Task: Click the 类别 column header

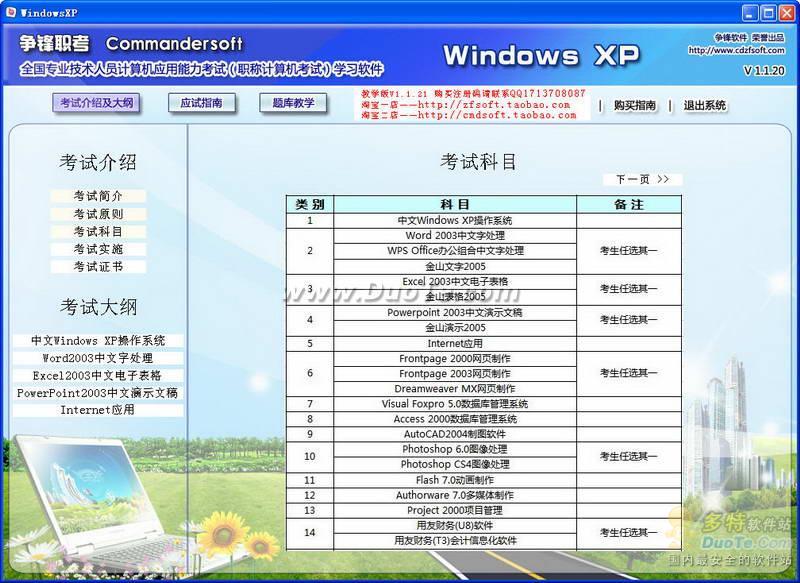Action: click(310, 205)
